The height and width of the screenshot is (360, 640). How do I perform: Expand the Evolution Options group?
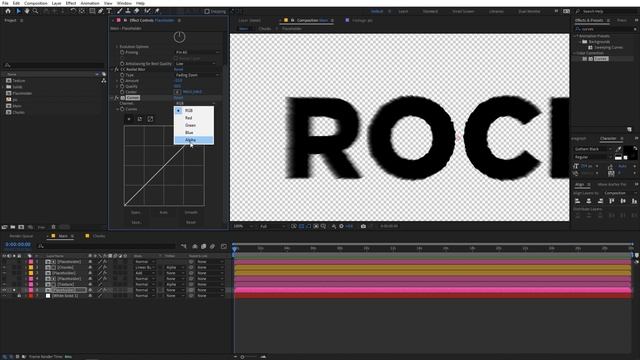tap(118, 47)
